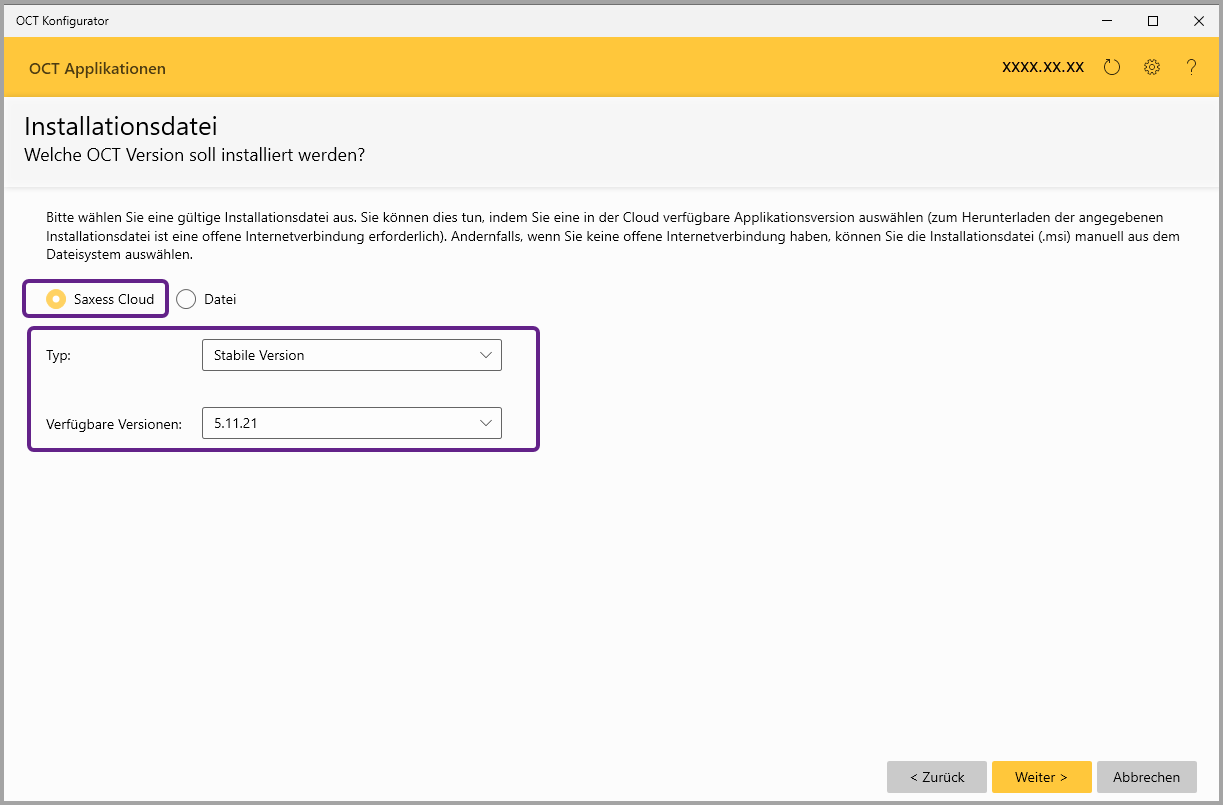The image size is (1223, 805).
Task: Open settings via the gear icon
Action: point(1152,68)
